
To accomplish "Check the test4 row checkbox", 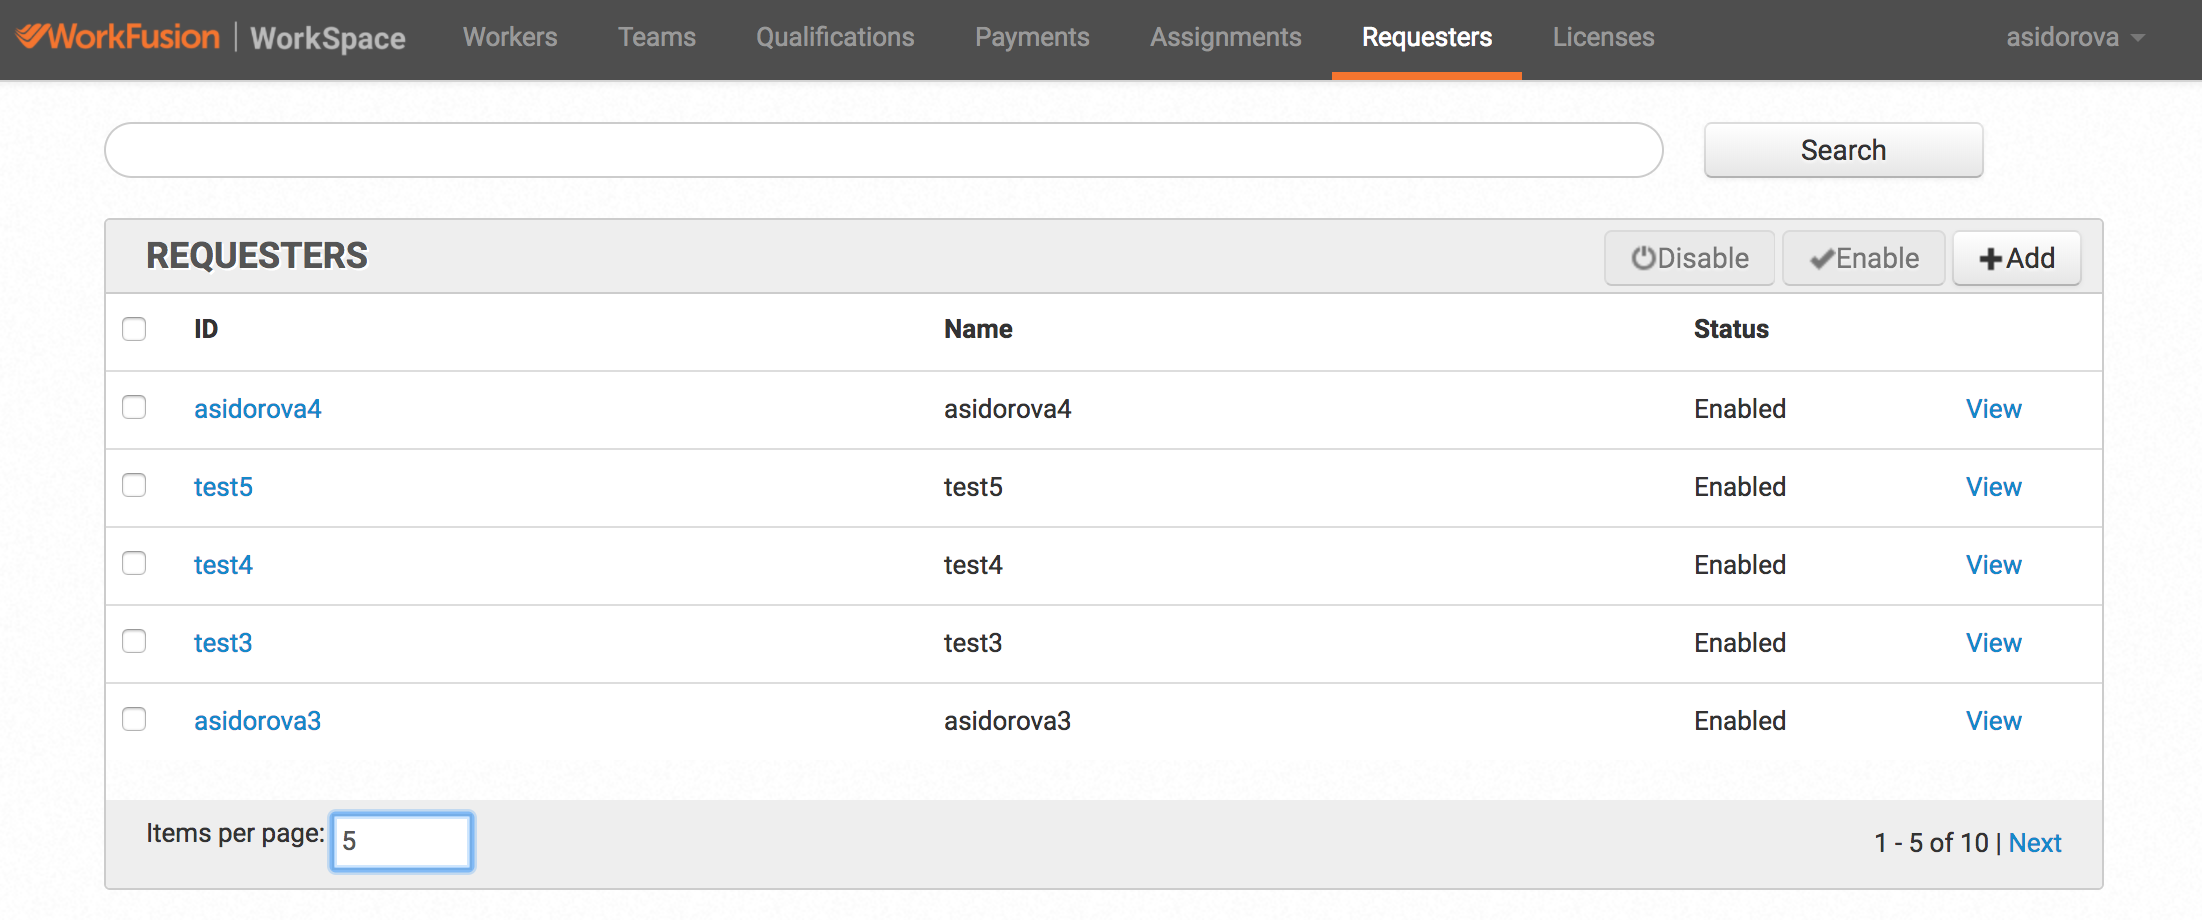I will click(x=134, y=563).
